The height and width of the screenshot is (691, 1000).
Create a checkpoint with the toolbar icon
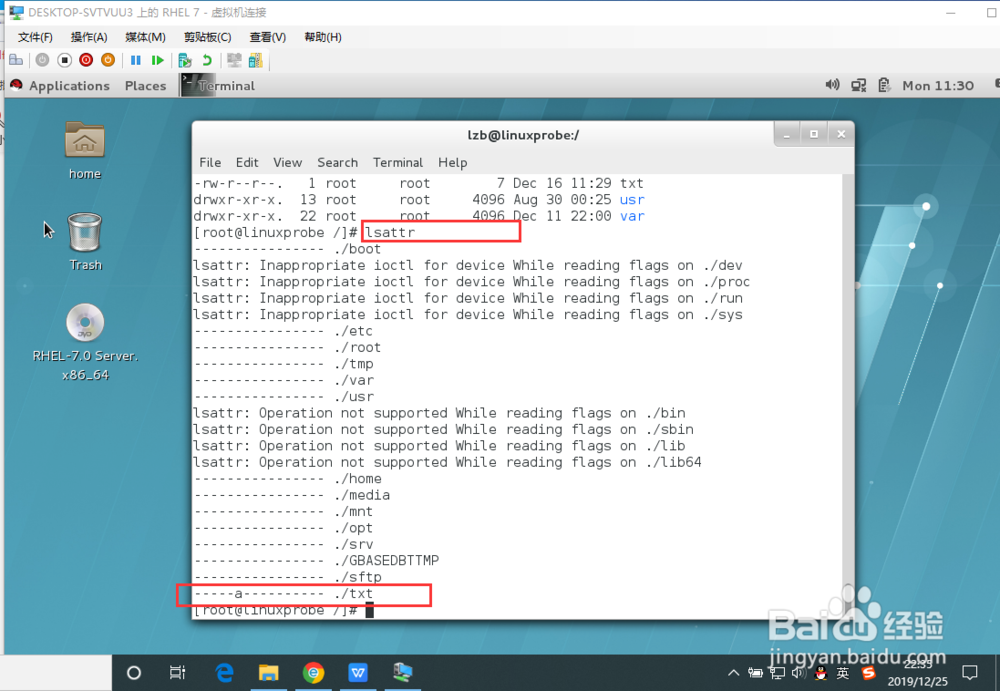(x=185, y=60)
